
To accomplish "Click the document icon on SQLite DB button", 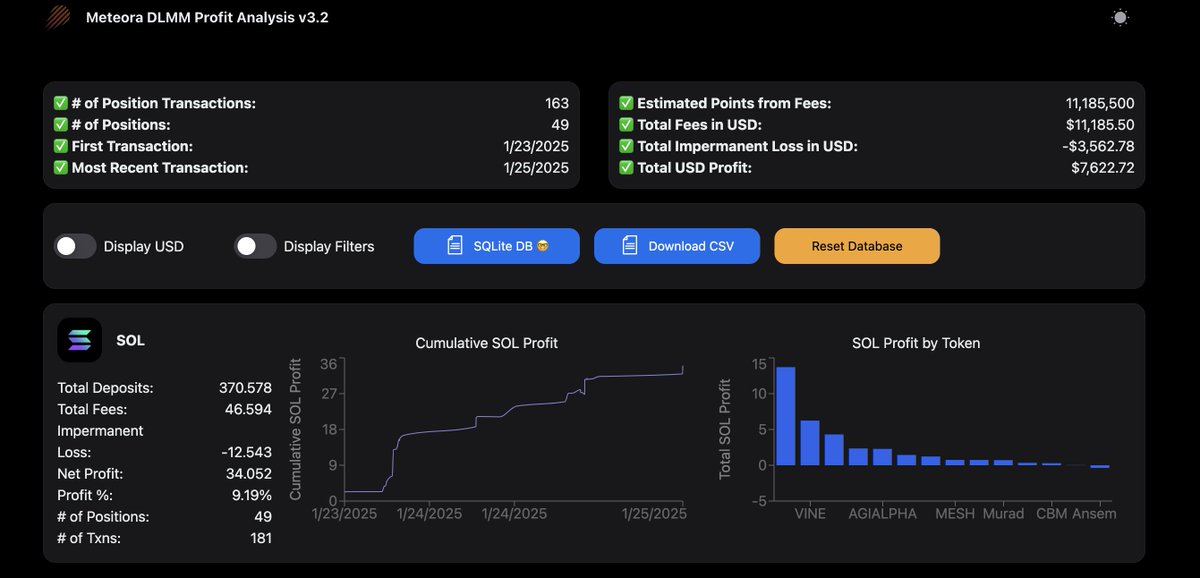I will tap(455, 245).
